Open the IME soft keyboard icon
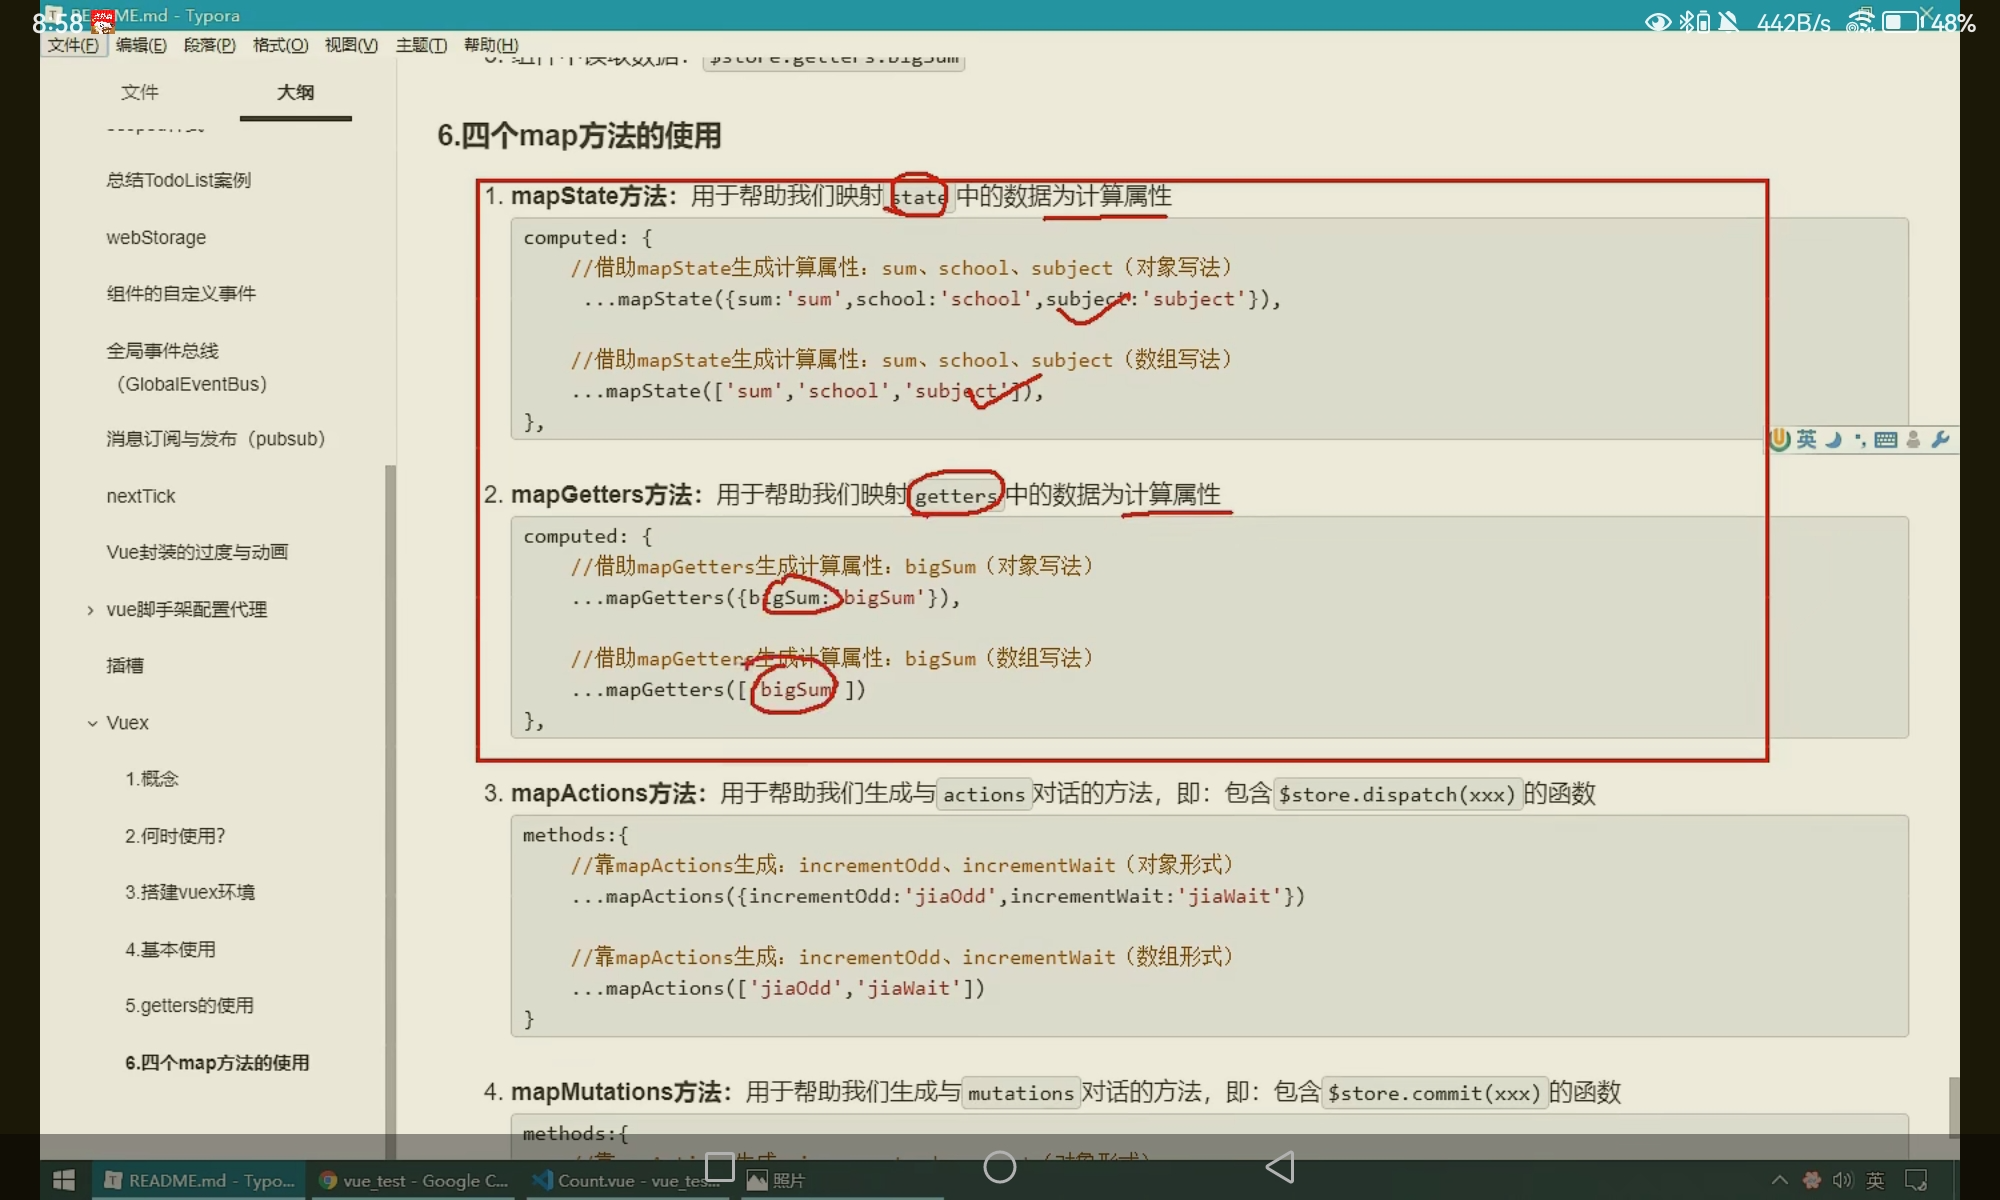The height and width of the screenshot is (1200, 2000). point(1886,439)
